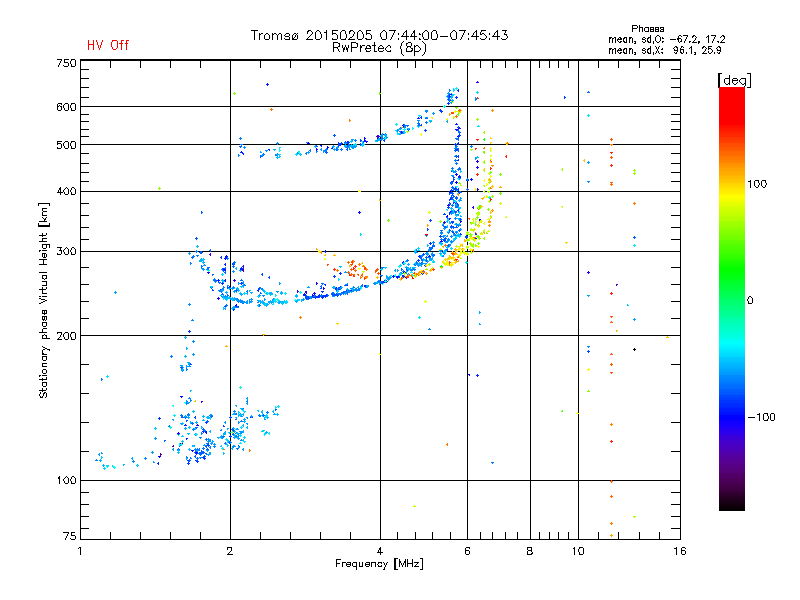Click the x-axis '8' tick label
Screen dimensions: 800x600
530,551
